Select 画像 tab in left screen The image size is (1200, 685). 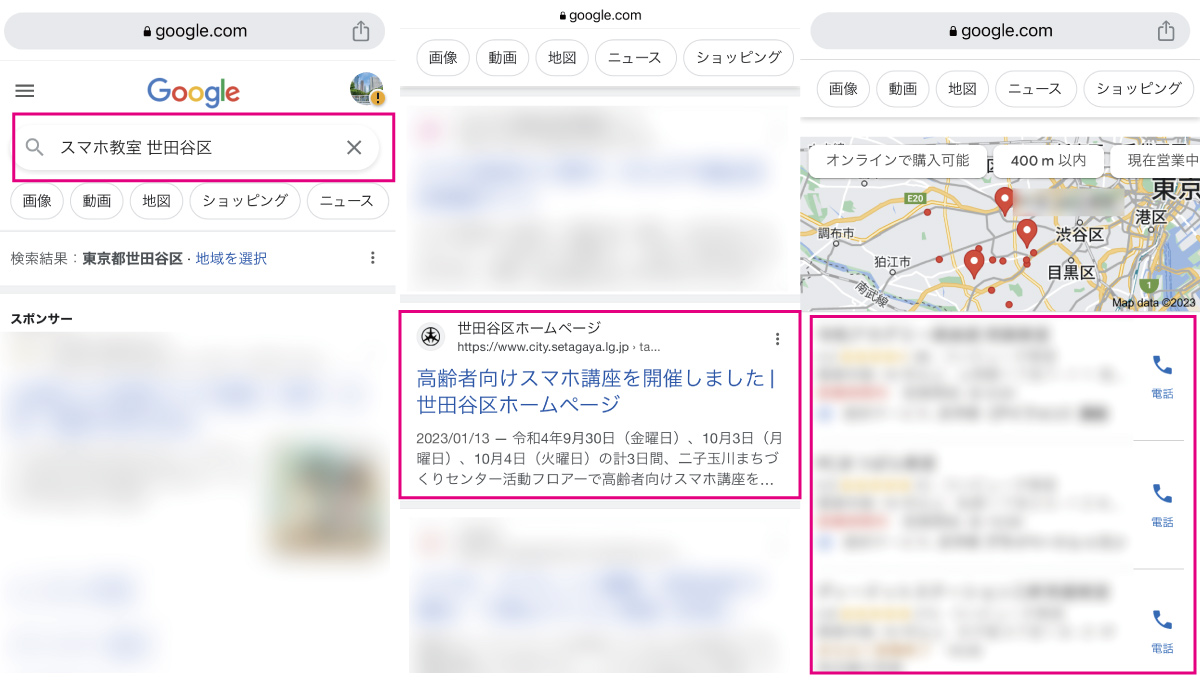pyautogui.click(x=37, y=201)
